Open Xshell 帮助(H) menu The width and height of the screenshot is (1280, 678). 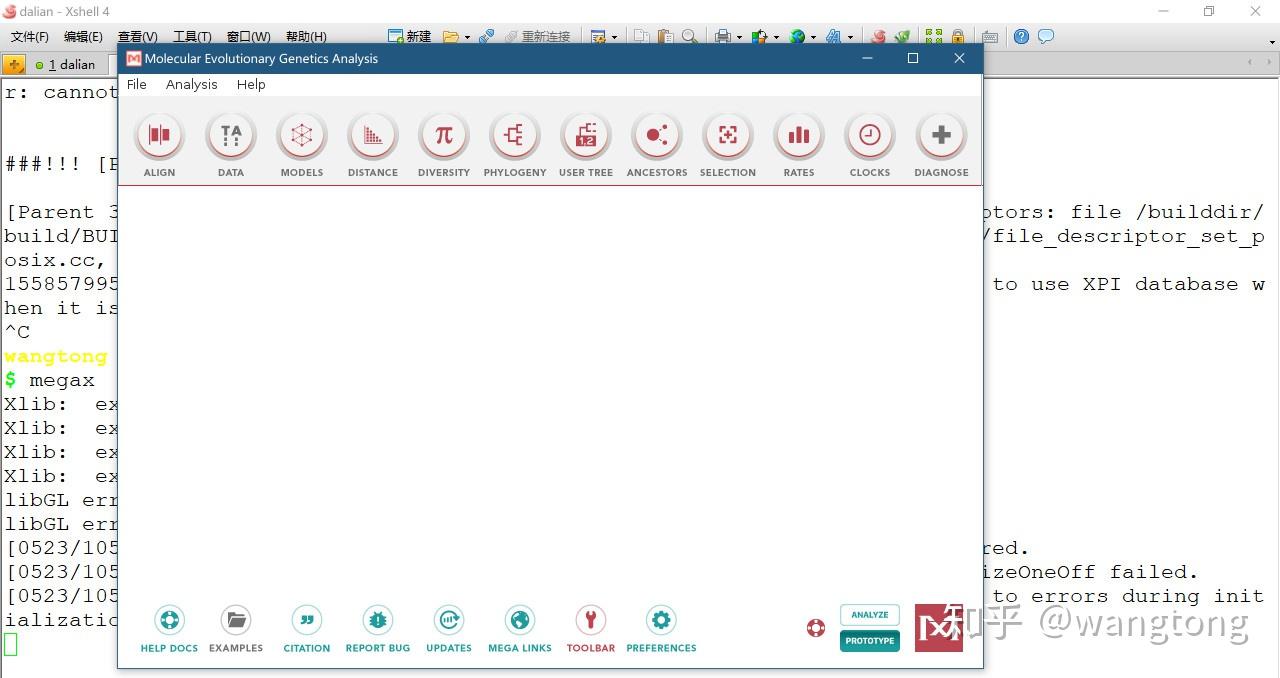306,36
